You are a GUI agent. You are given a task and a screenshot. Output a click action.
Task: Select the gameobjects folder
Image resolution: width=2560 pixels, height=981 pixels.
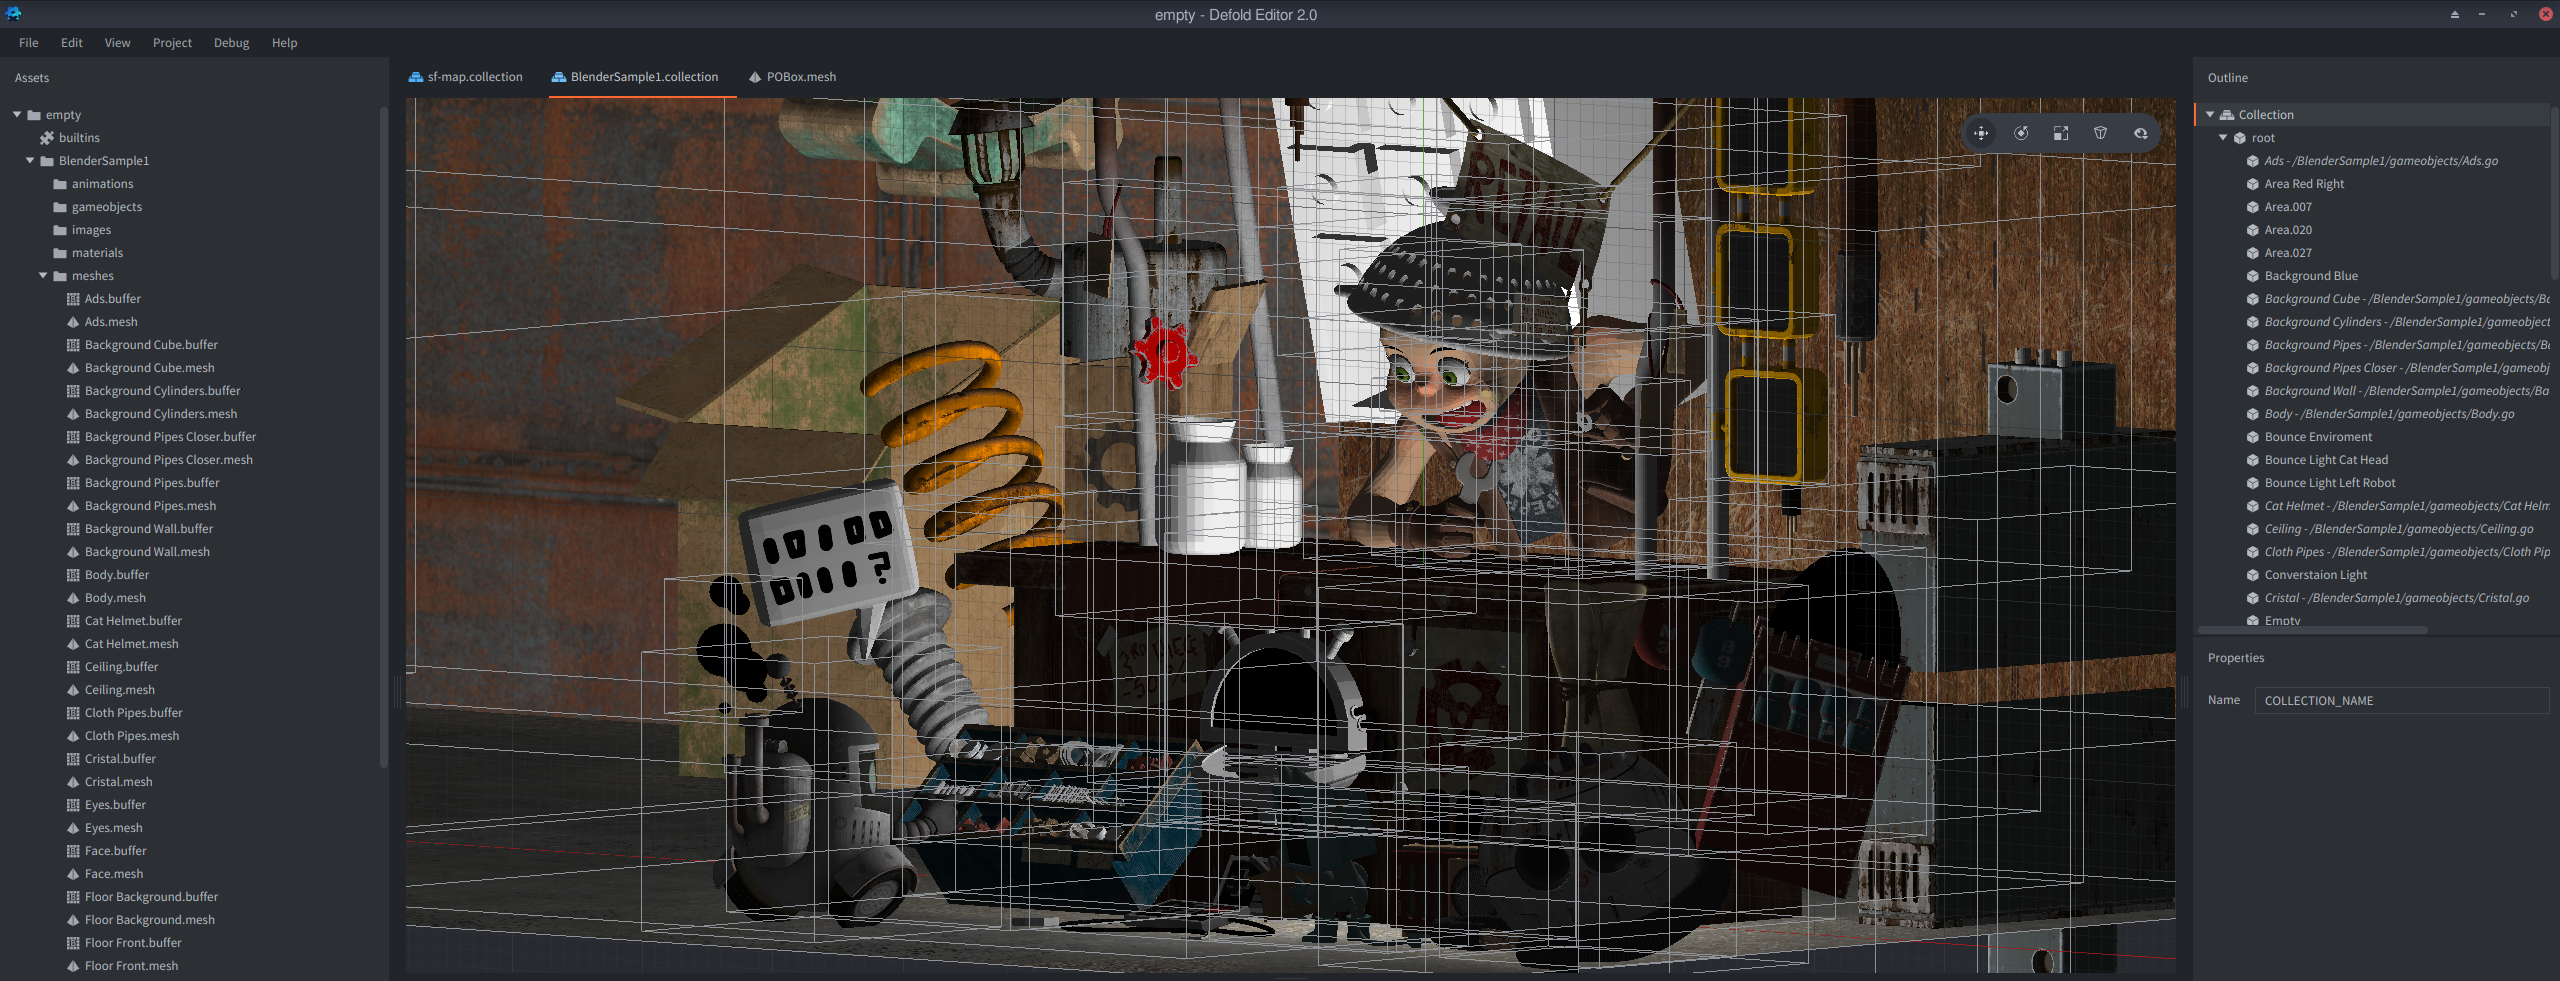107,207
